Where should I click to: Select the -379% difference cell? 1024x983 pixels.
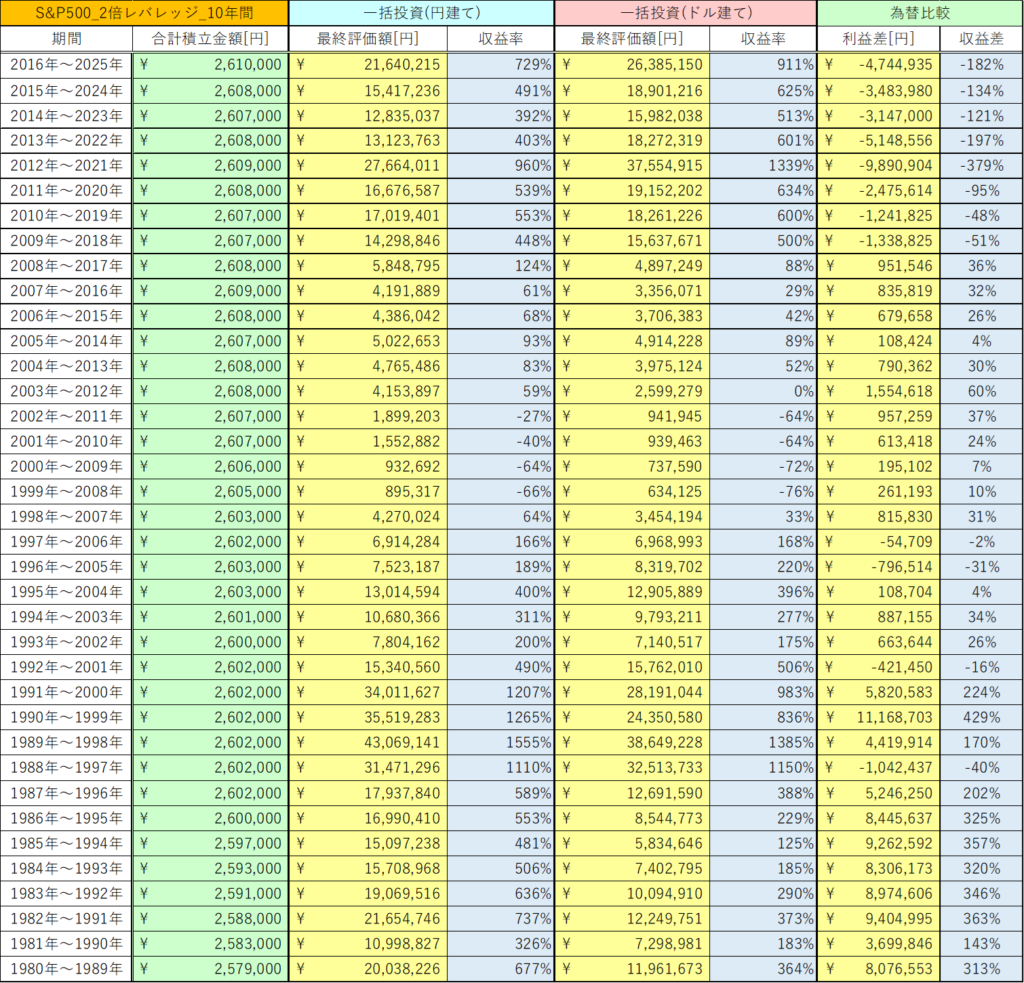pyautogui.click(x=981, y=165)
